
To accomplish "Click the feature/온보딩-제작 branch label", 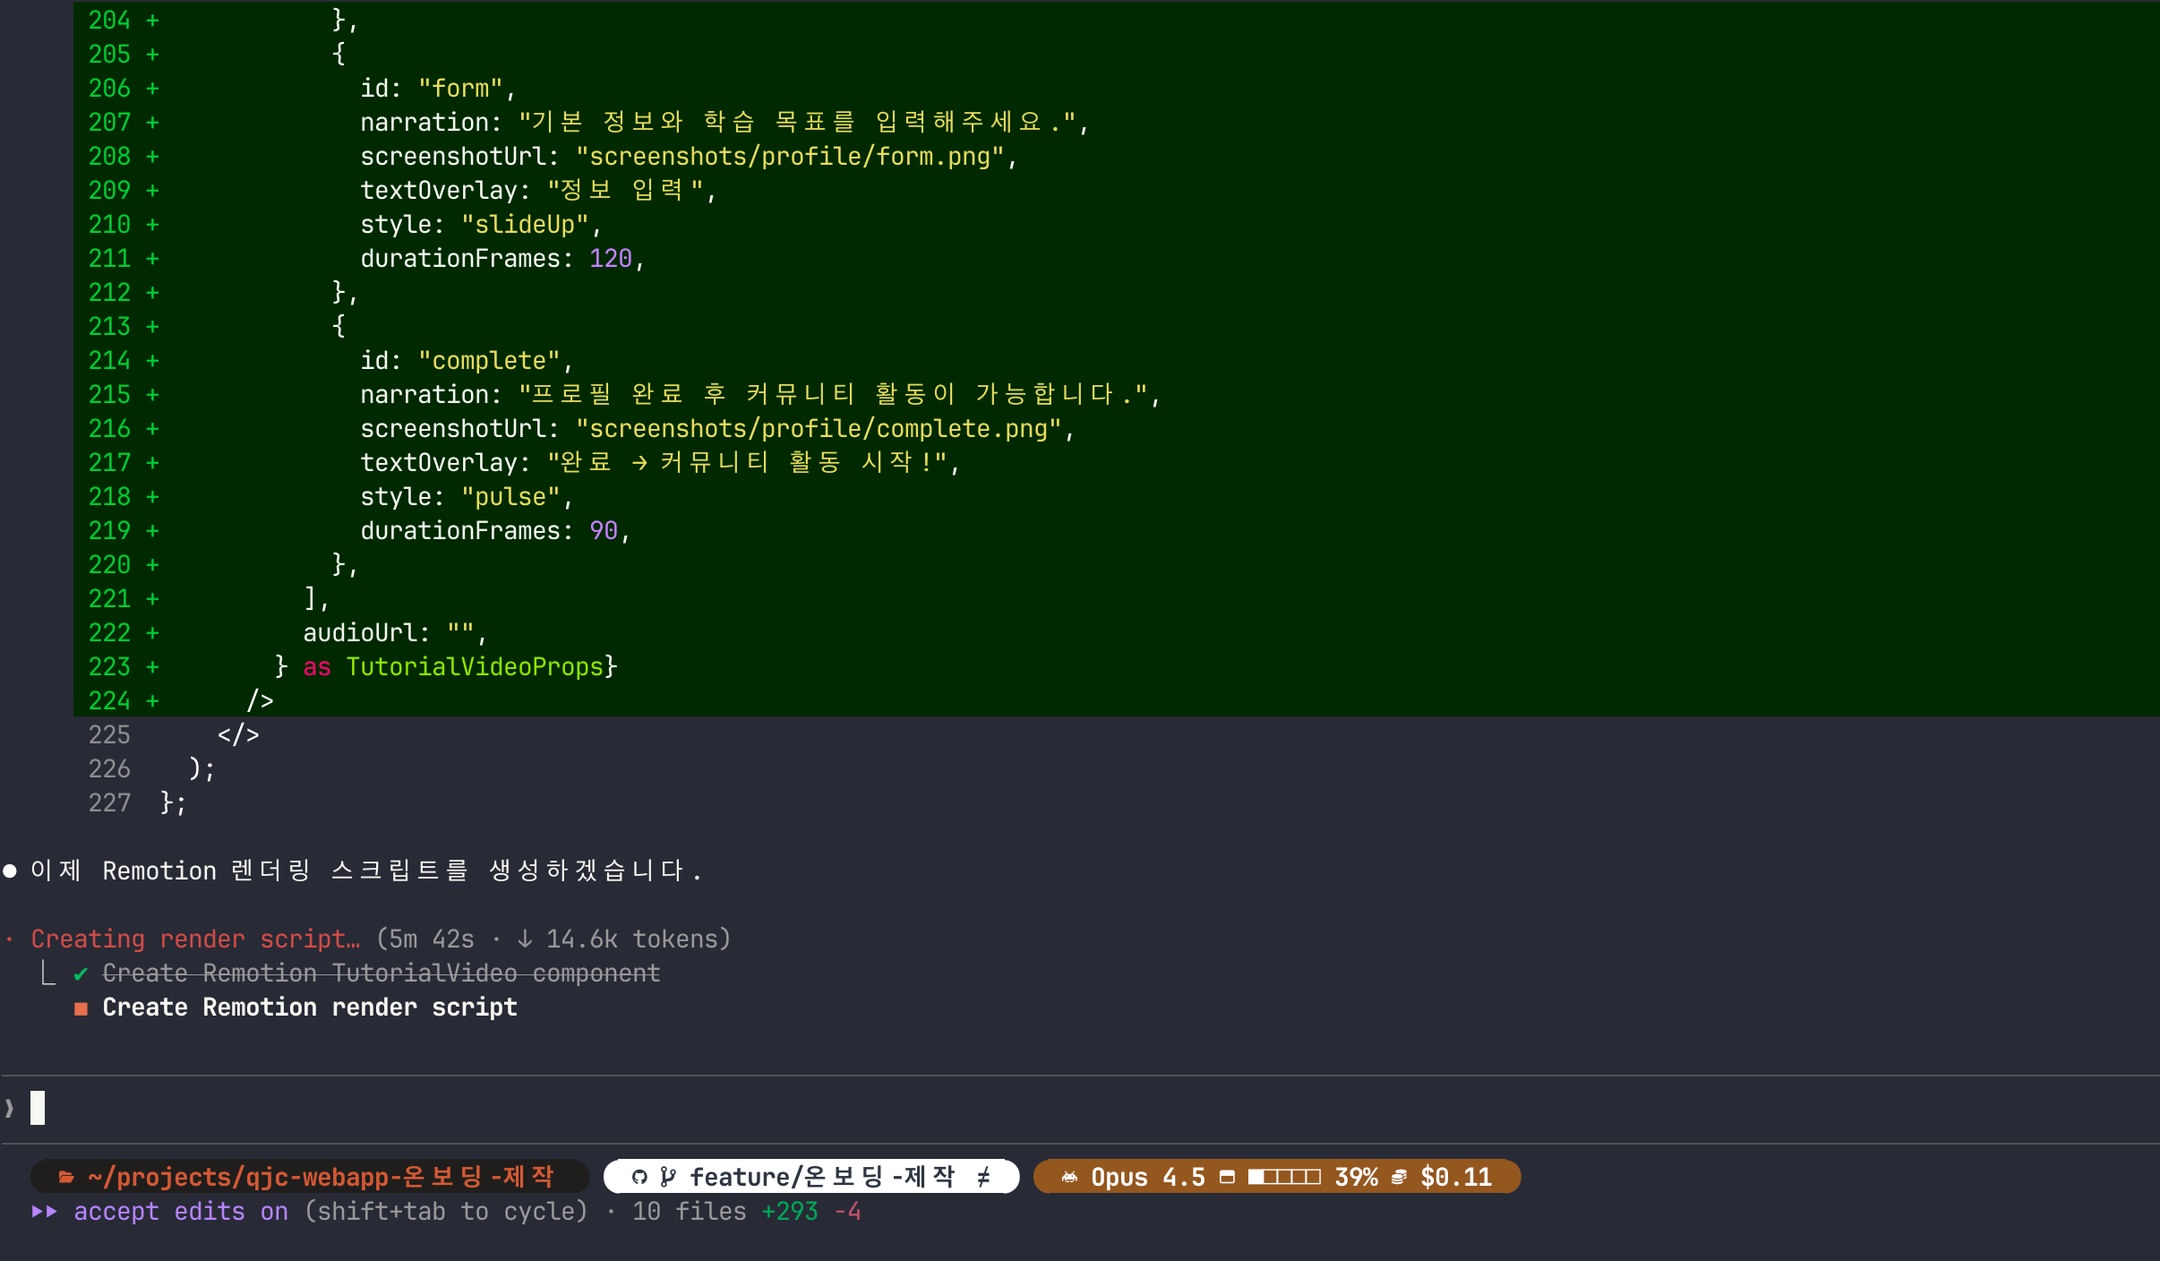I will tap(822, 1177).
